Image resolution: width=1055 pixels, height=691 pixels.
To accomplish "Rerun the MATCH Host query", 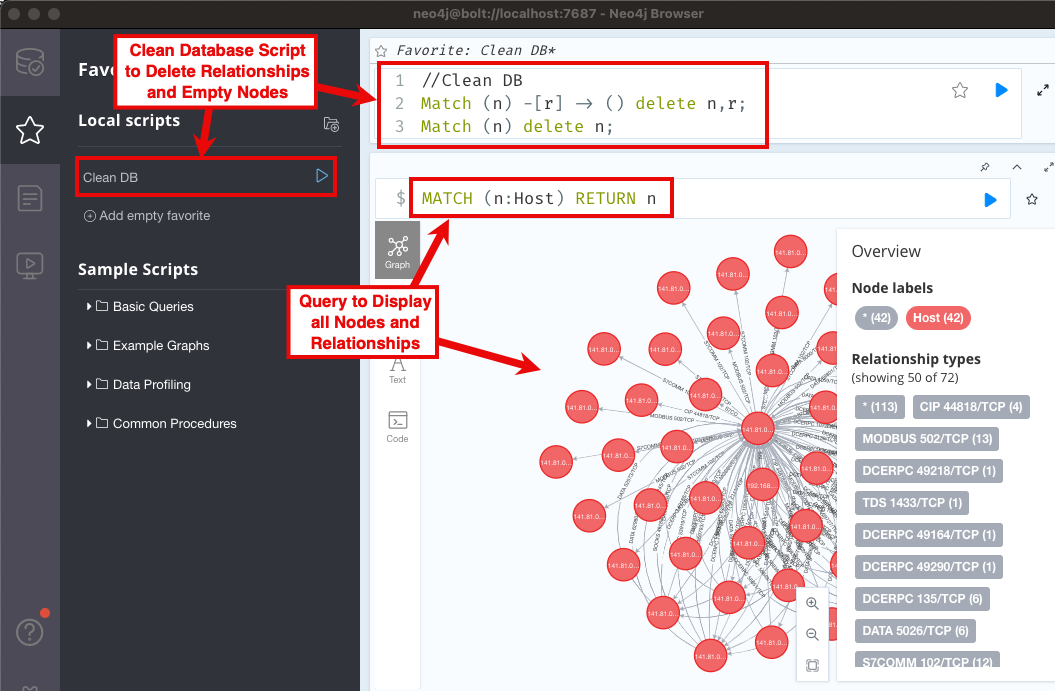I will pos(990,200).
